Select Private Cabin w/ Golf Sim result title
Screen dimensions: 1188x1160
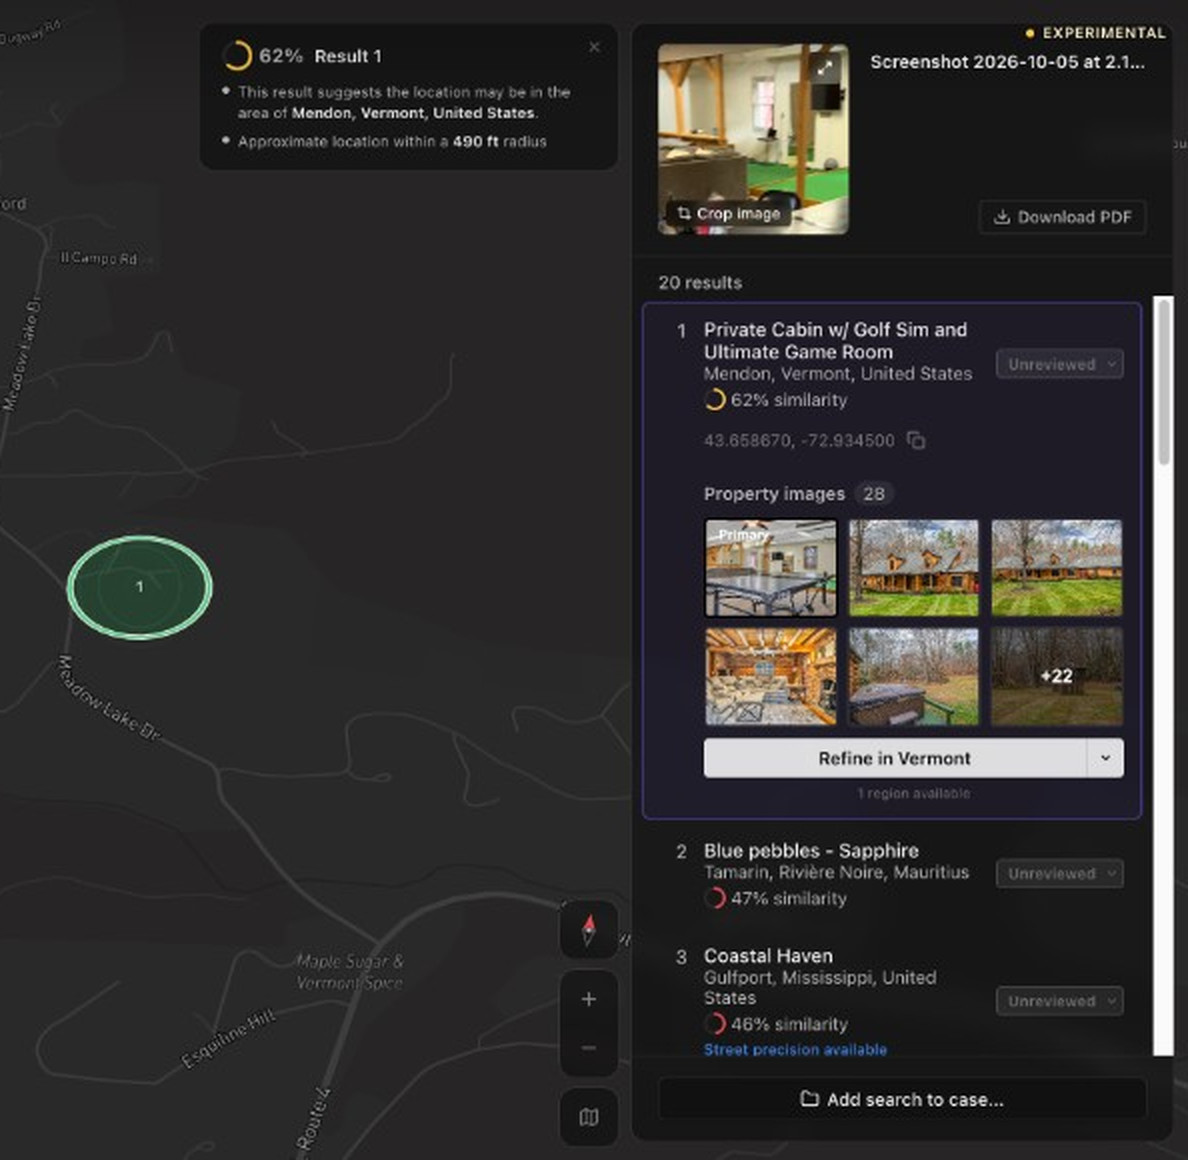click(835, 341)
